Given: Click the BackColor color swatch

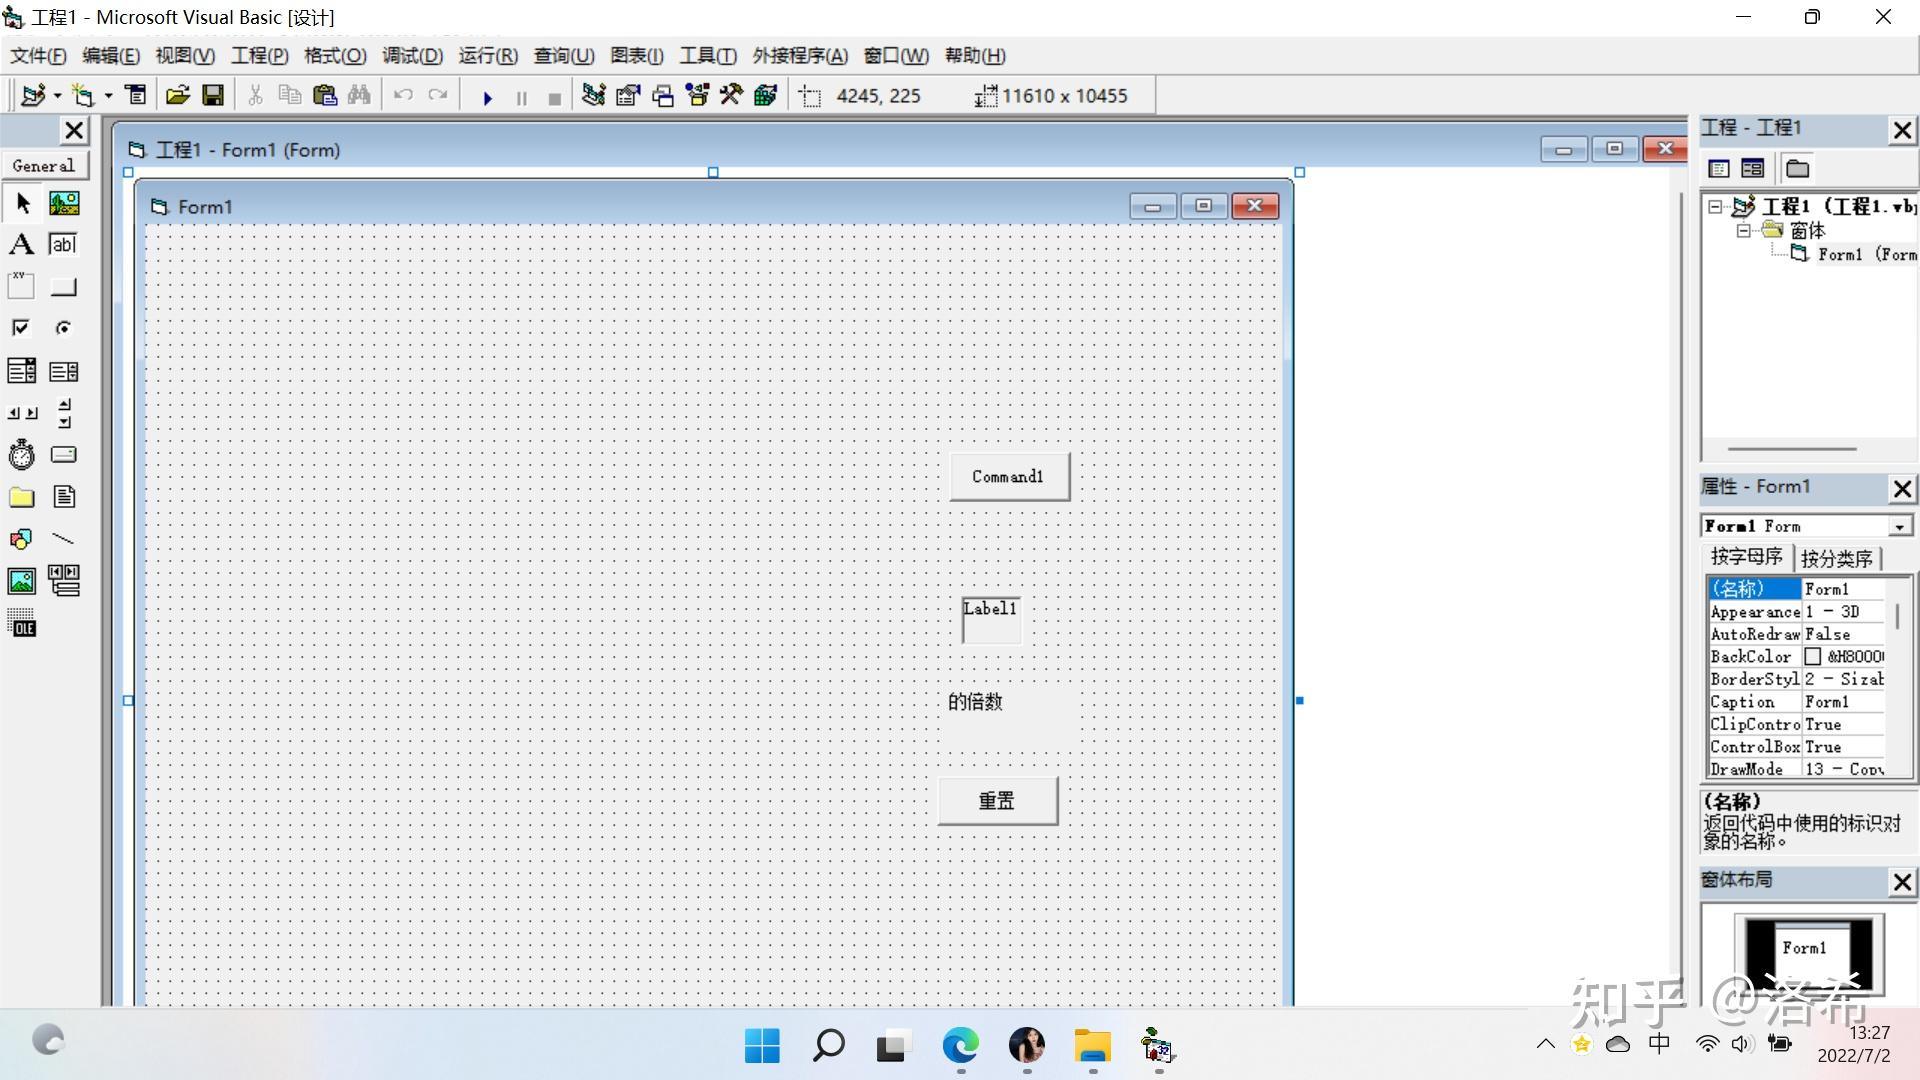Looking at the screenshot, I should click(x=1812, y=657).
